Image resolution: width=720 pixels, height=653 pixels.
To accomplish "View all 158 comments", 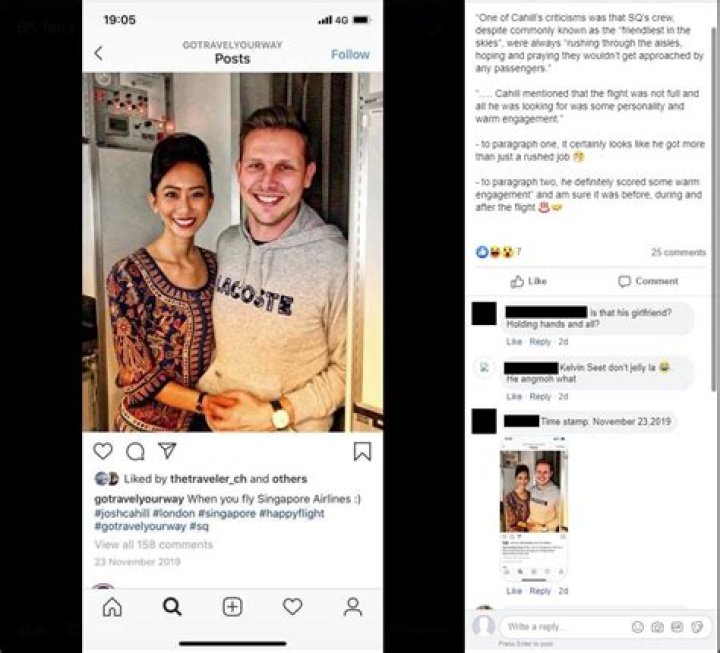I will click(153, 545).
